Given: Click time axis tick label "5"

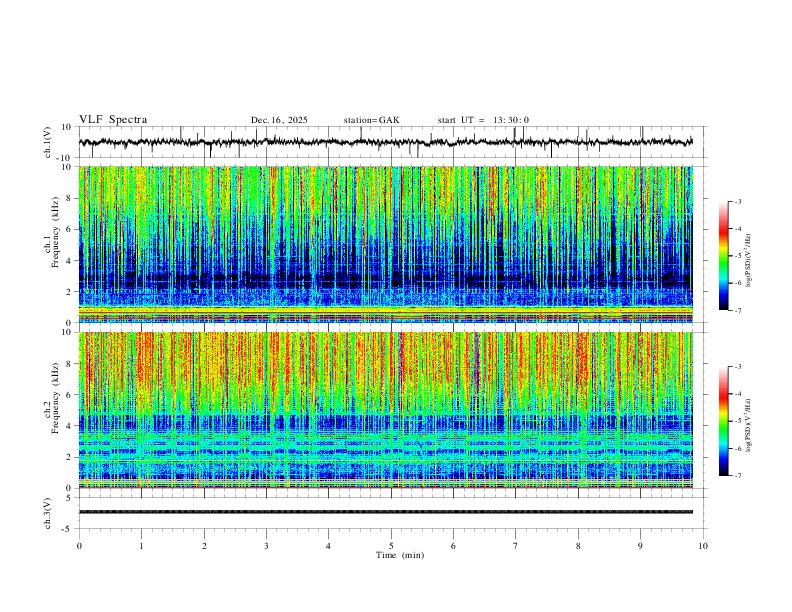Looking at the screenshot, I should pos(391,546).
